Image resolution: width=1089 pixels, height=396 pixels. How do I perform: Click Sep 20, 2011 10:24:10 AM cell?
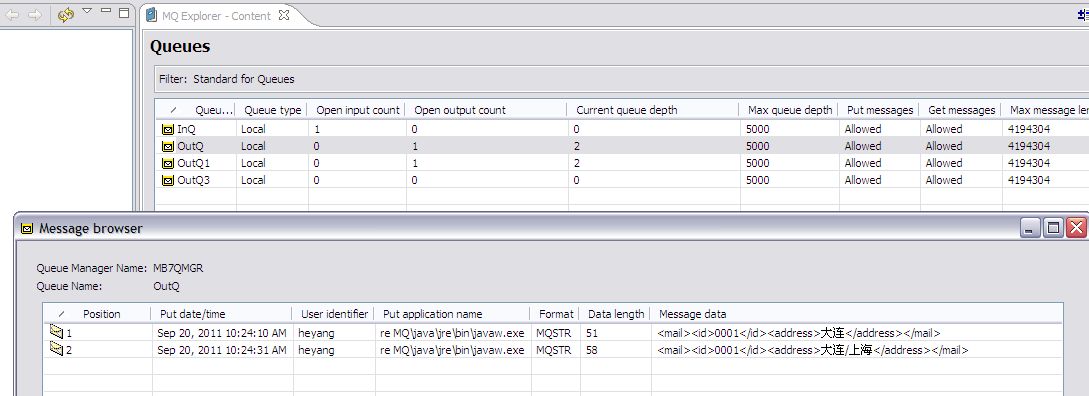222,333
